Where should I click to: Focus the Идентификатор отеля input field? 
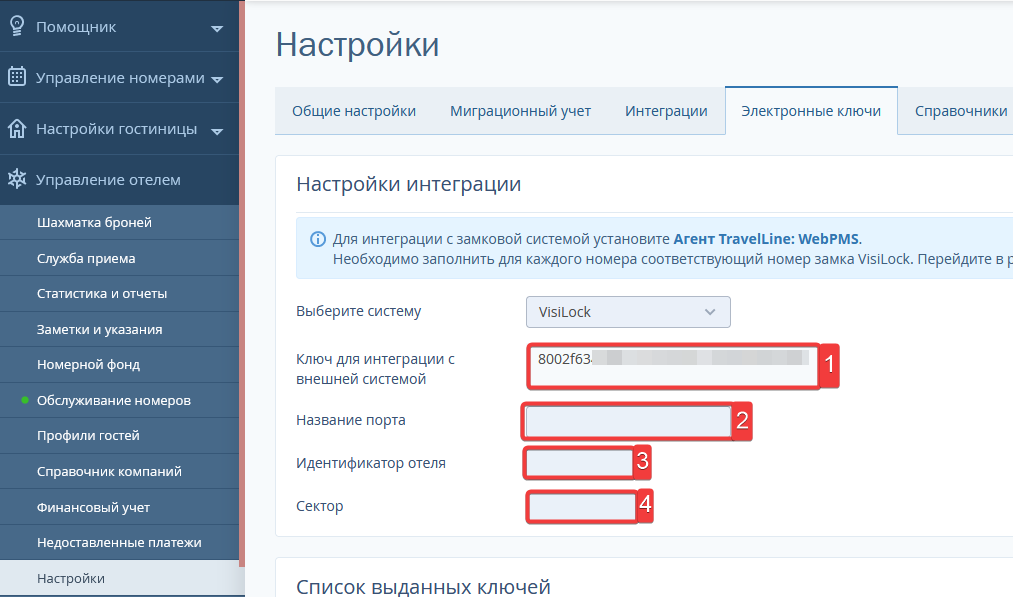[579, 463]
